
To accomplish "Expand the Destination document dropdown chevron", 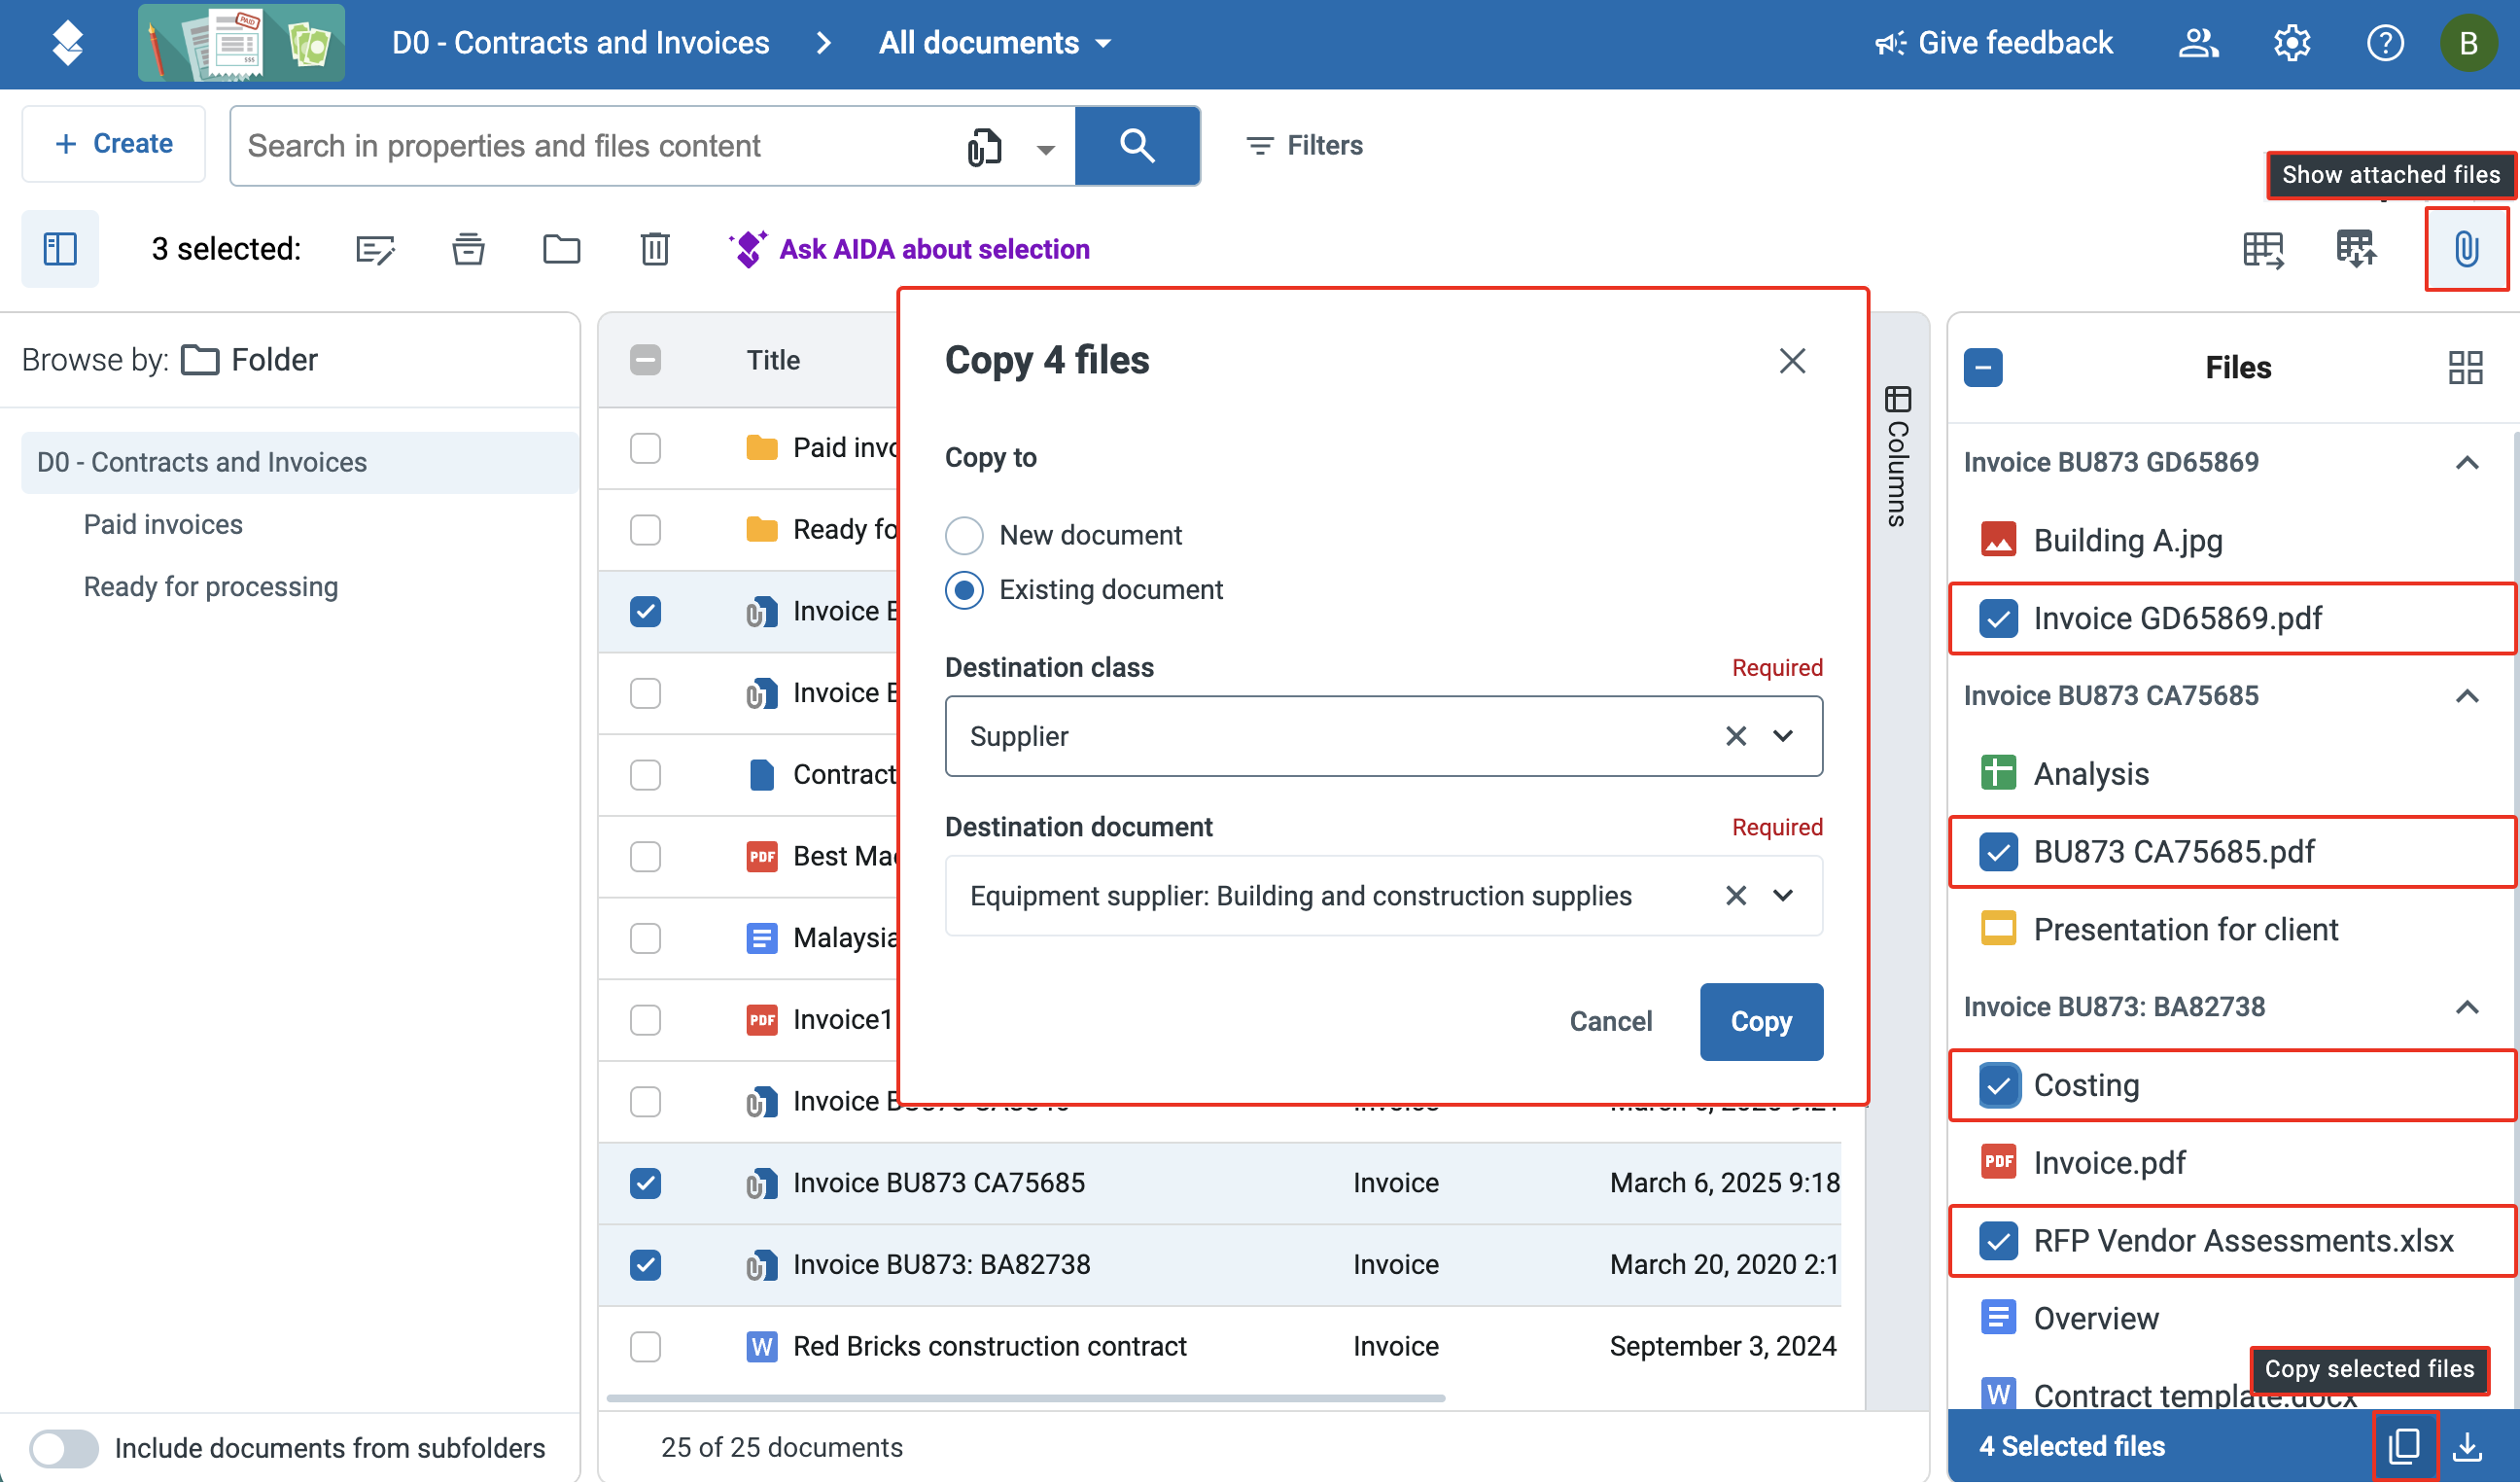I will (1783, 896).
